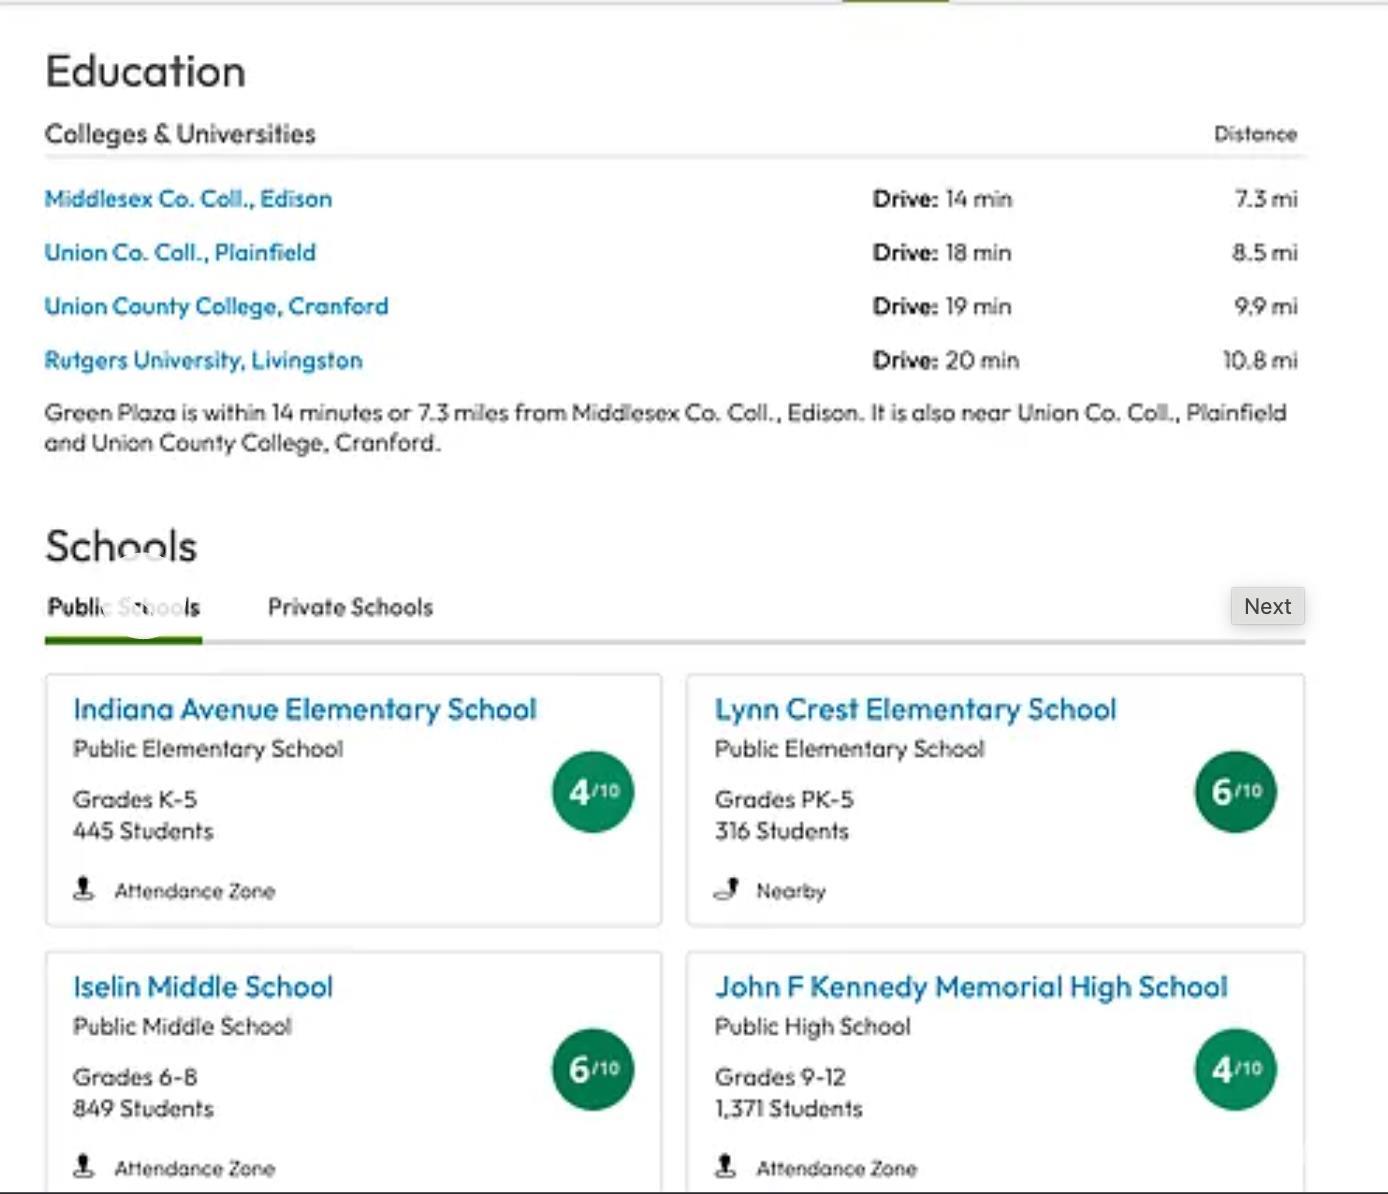1388x1194 pixels.
Task: Switch to the Private Schools tab
Action: point(350,607)
